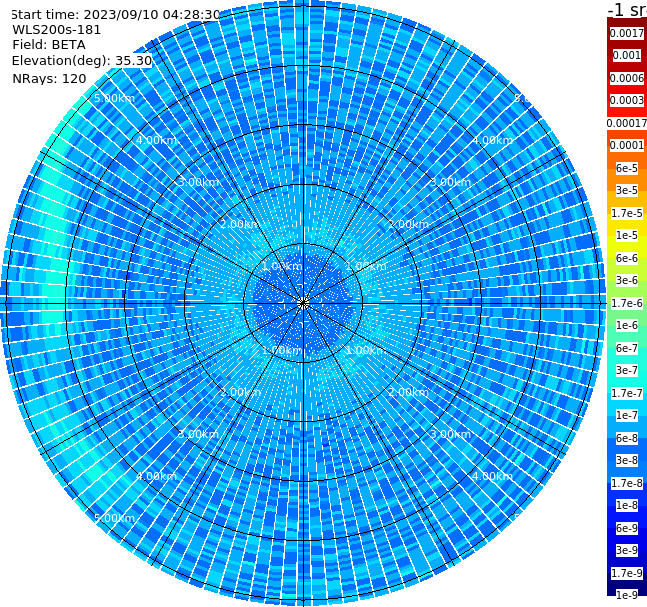Click the 1e-7 colorbar label
The height and width of the screenshot is (607, 647).
point(627,415)
